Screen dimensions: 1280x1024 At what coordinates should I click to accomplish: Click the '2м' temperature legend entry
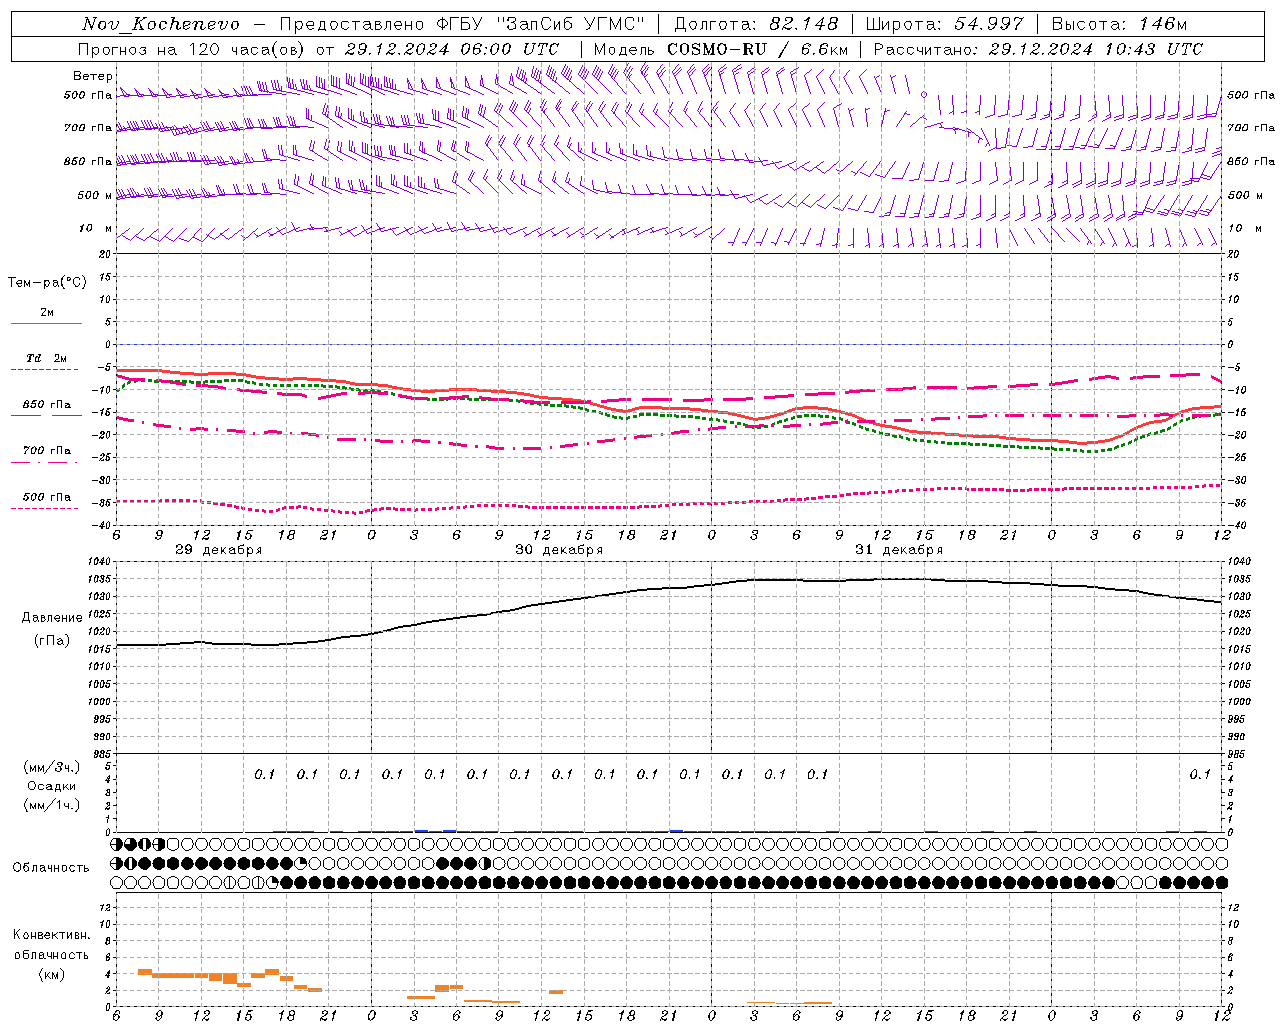pyautogui.click(x=47, y=313)
